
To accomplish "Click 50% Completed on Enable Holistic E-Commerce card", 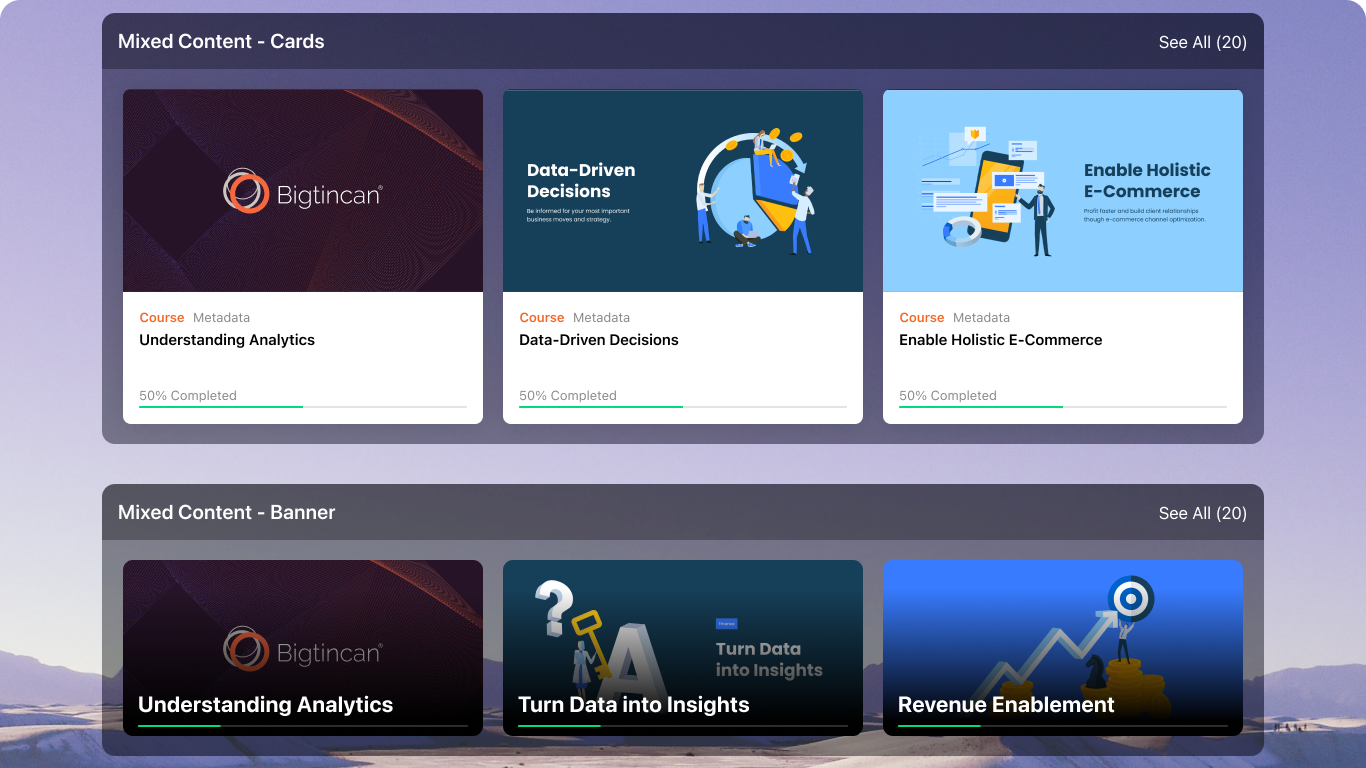I will point(948,396).
